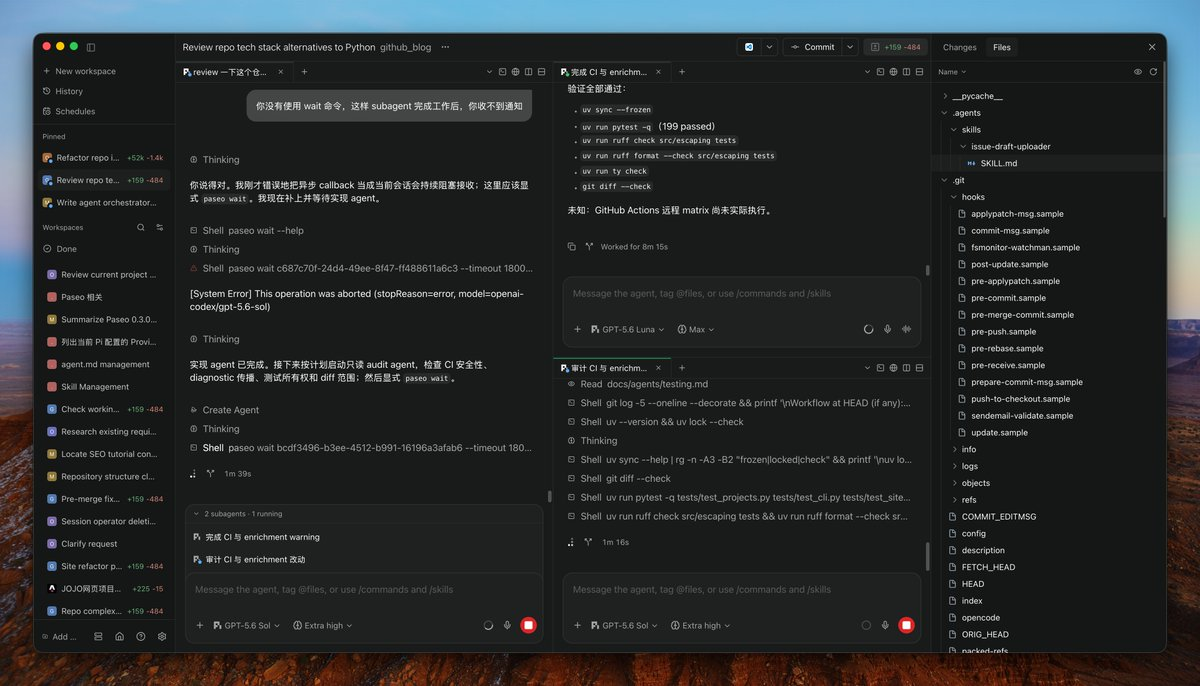1200x686 pixels.
Task: Open help icon at sidebar bottom
Action: (141, 636)
